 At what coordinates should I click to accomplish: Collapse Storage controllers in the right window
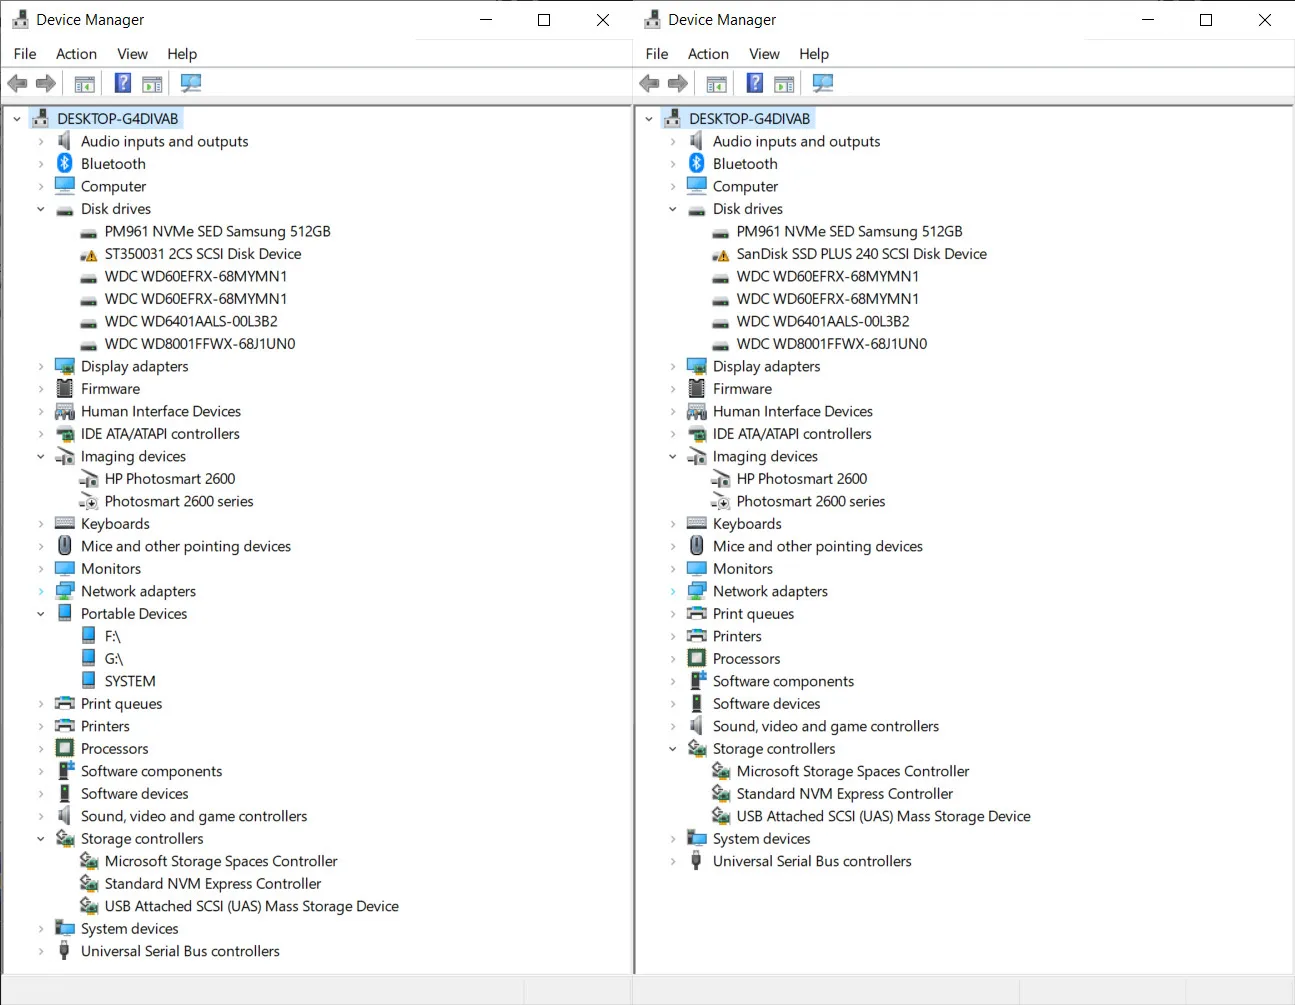(x=673, y=749)
